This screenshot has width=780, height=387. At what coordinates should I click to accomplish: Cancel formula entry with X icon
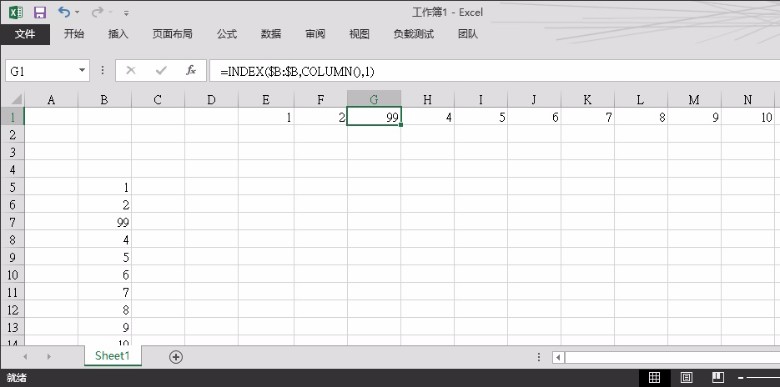pos(131,71)
